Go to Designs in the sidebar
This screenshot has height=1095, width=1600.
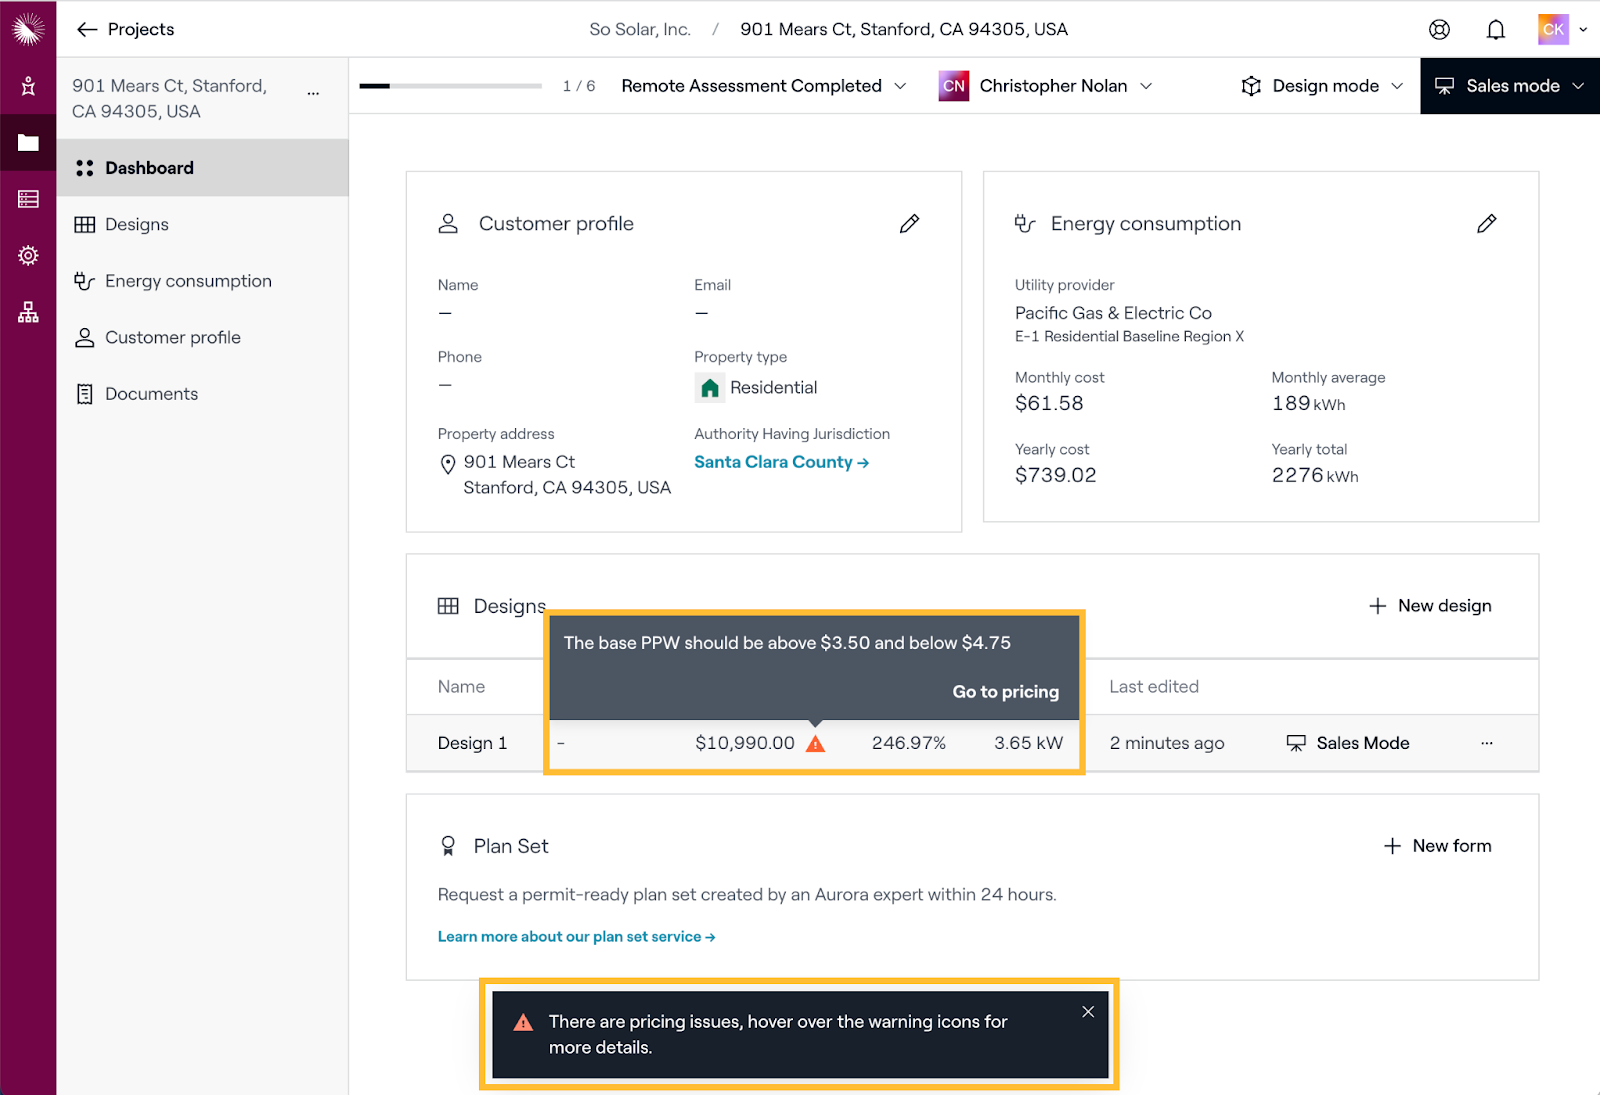coord(137,225)
